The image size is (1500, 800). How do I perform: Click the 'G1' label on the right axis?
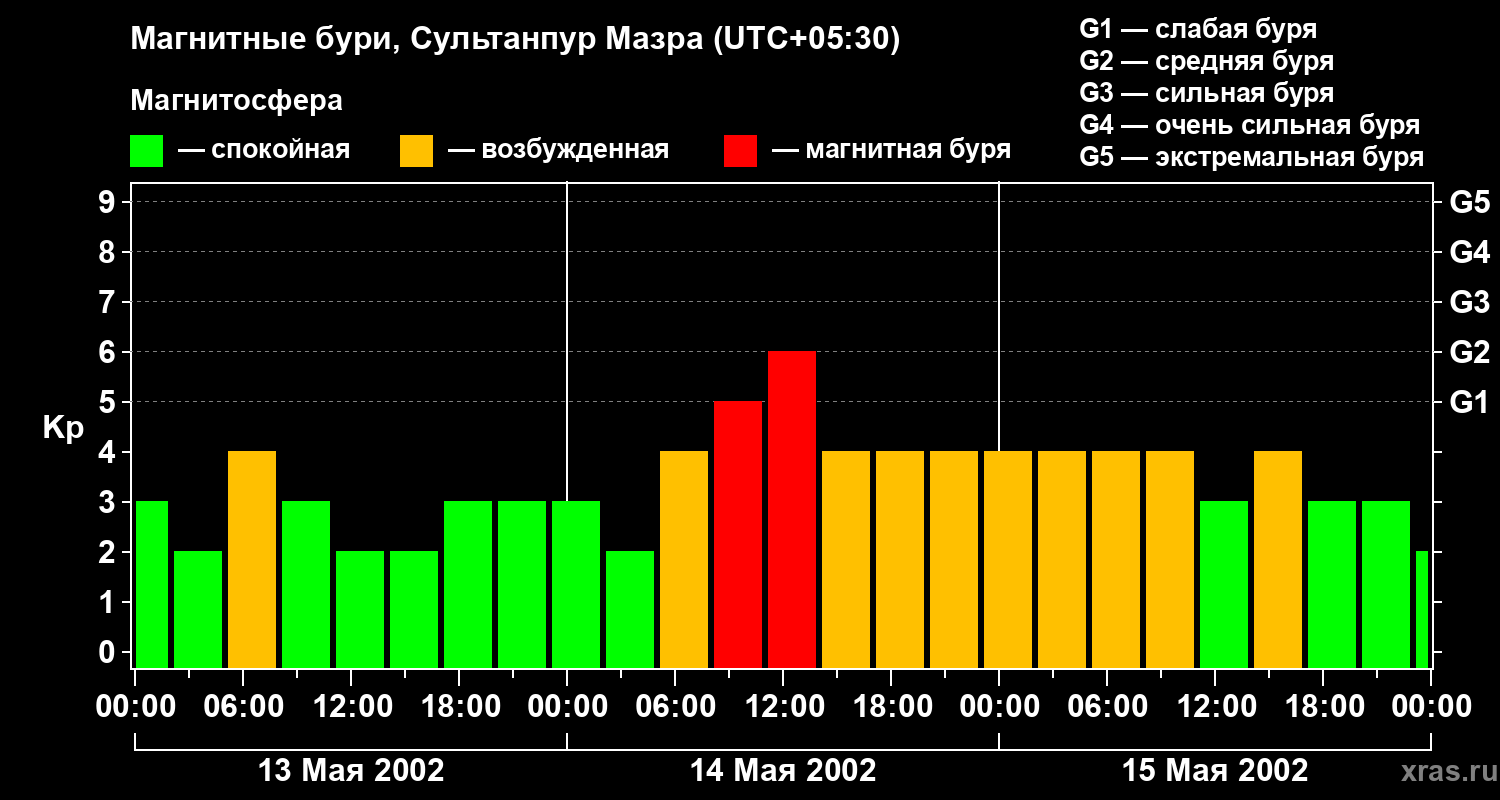click(1470, 402)
